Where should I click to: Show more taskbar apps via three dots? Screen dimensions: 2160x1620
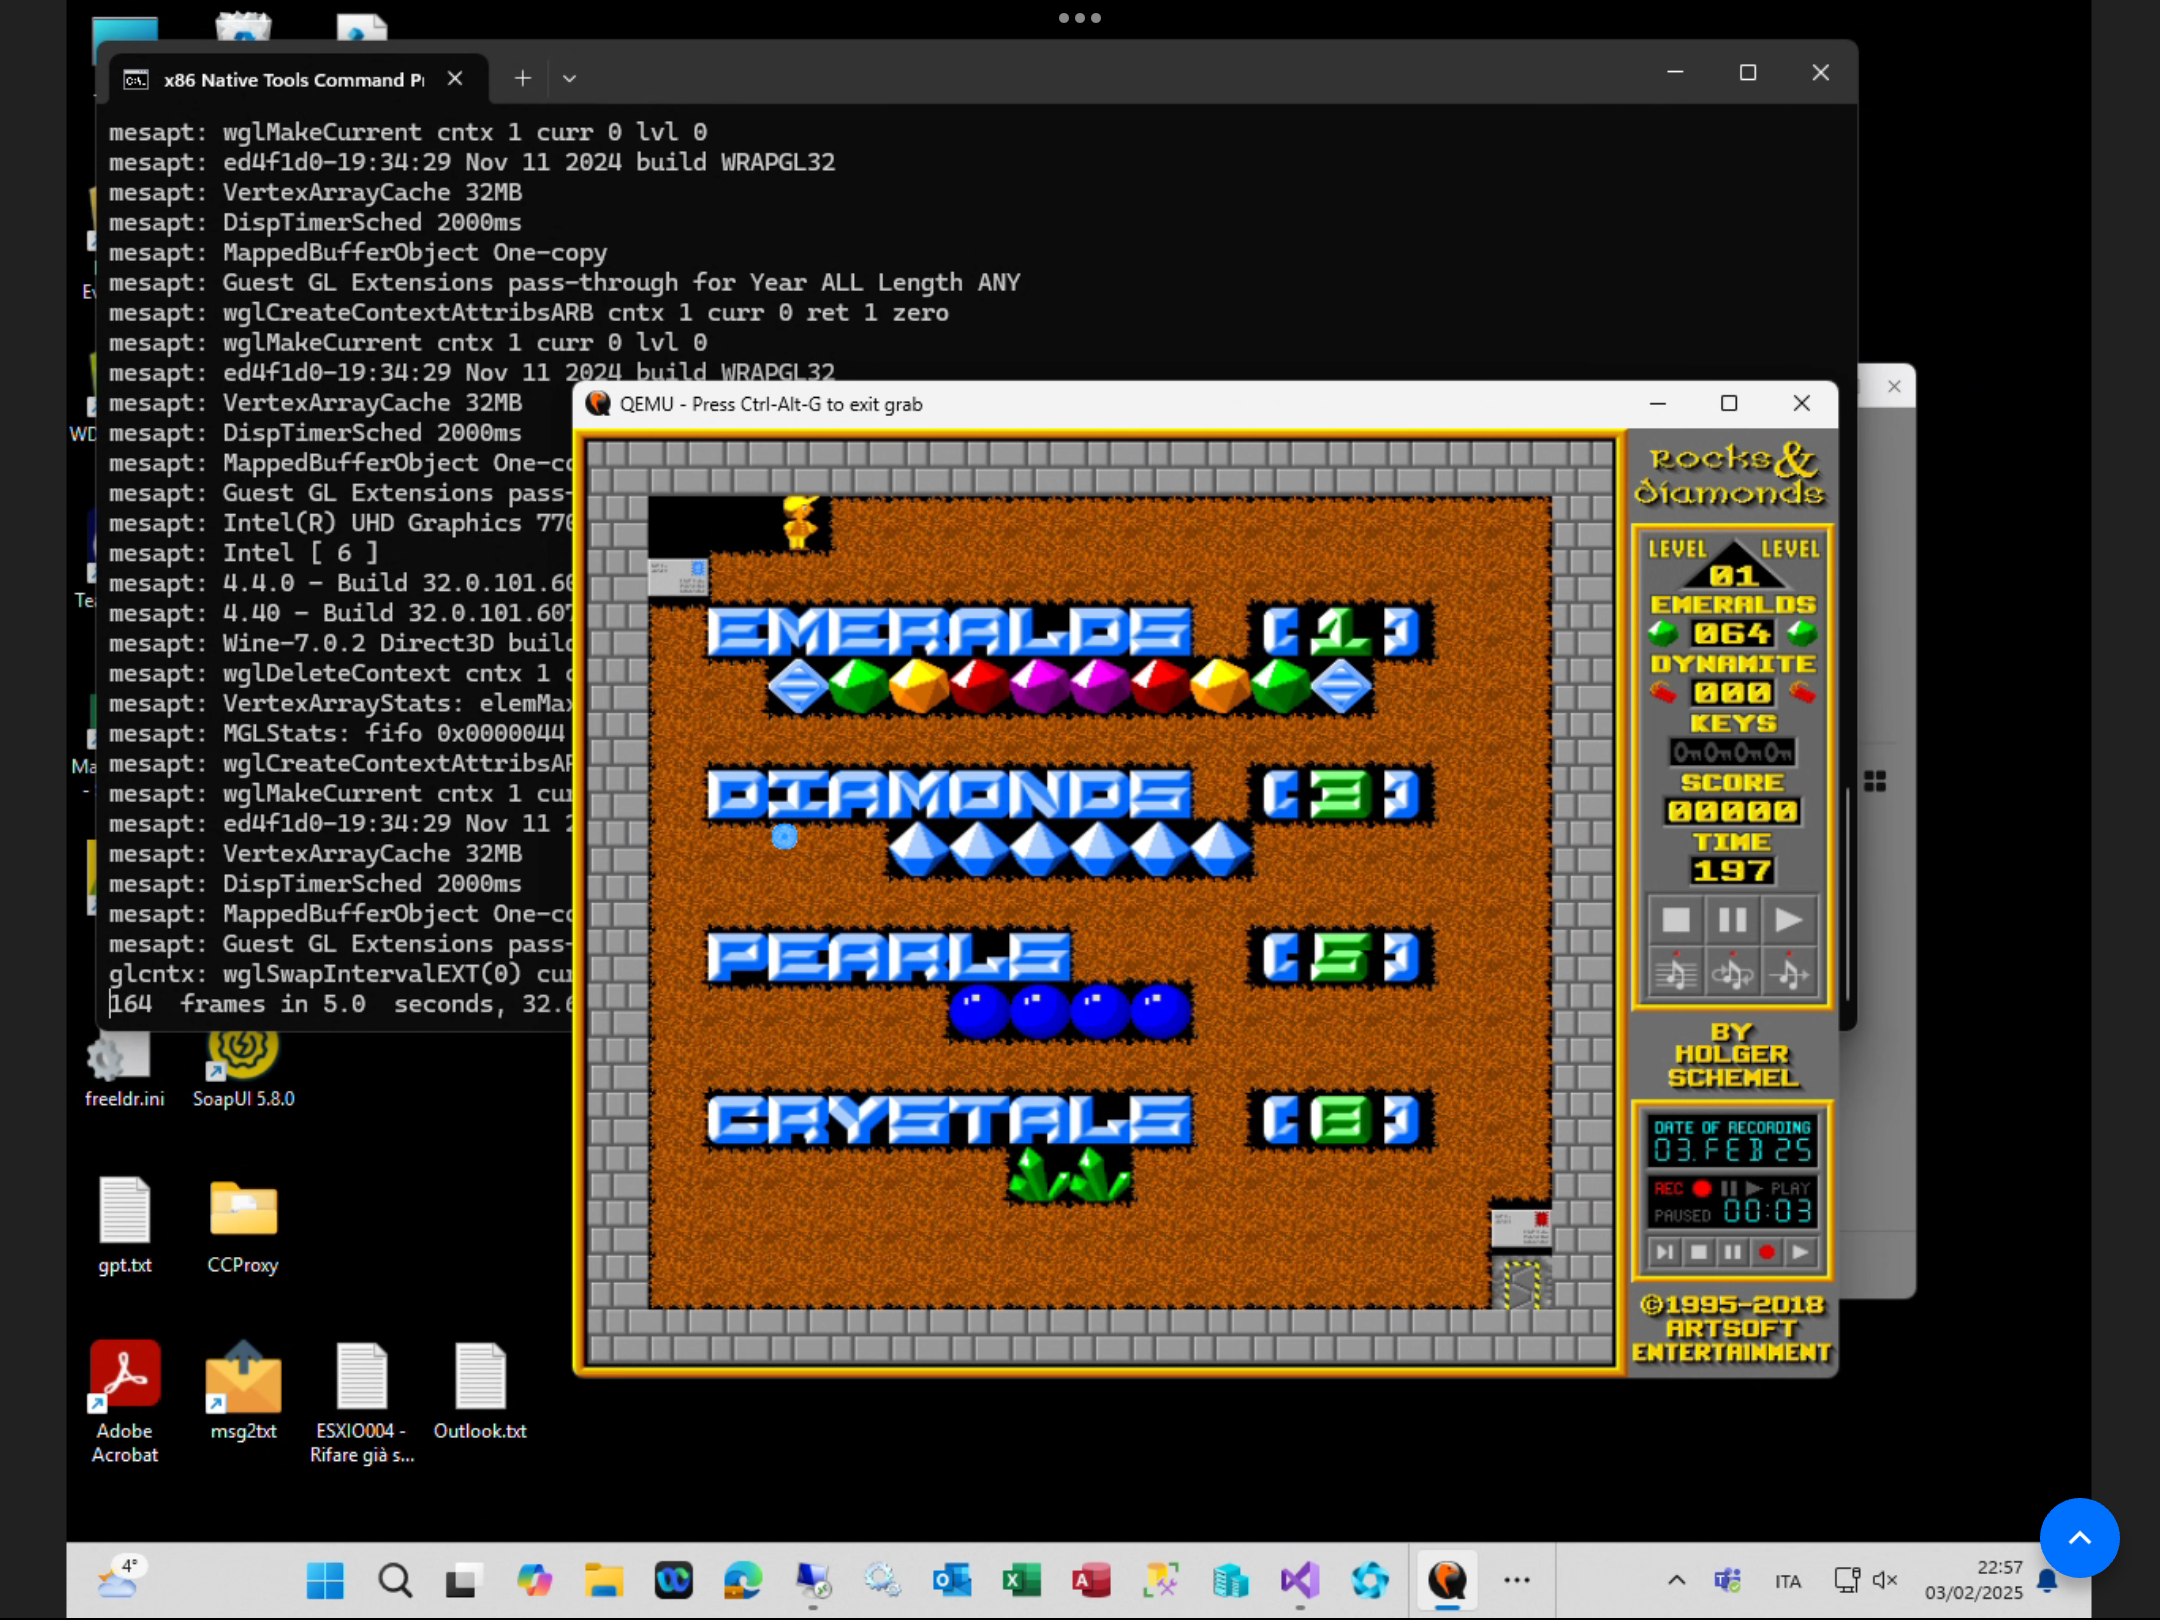(x=1517, y=1581)
